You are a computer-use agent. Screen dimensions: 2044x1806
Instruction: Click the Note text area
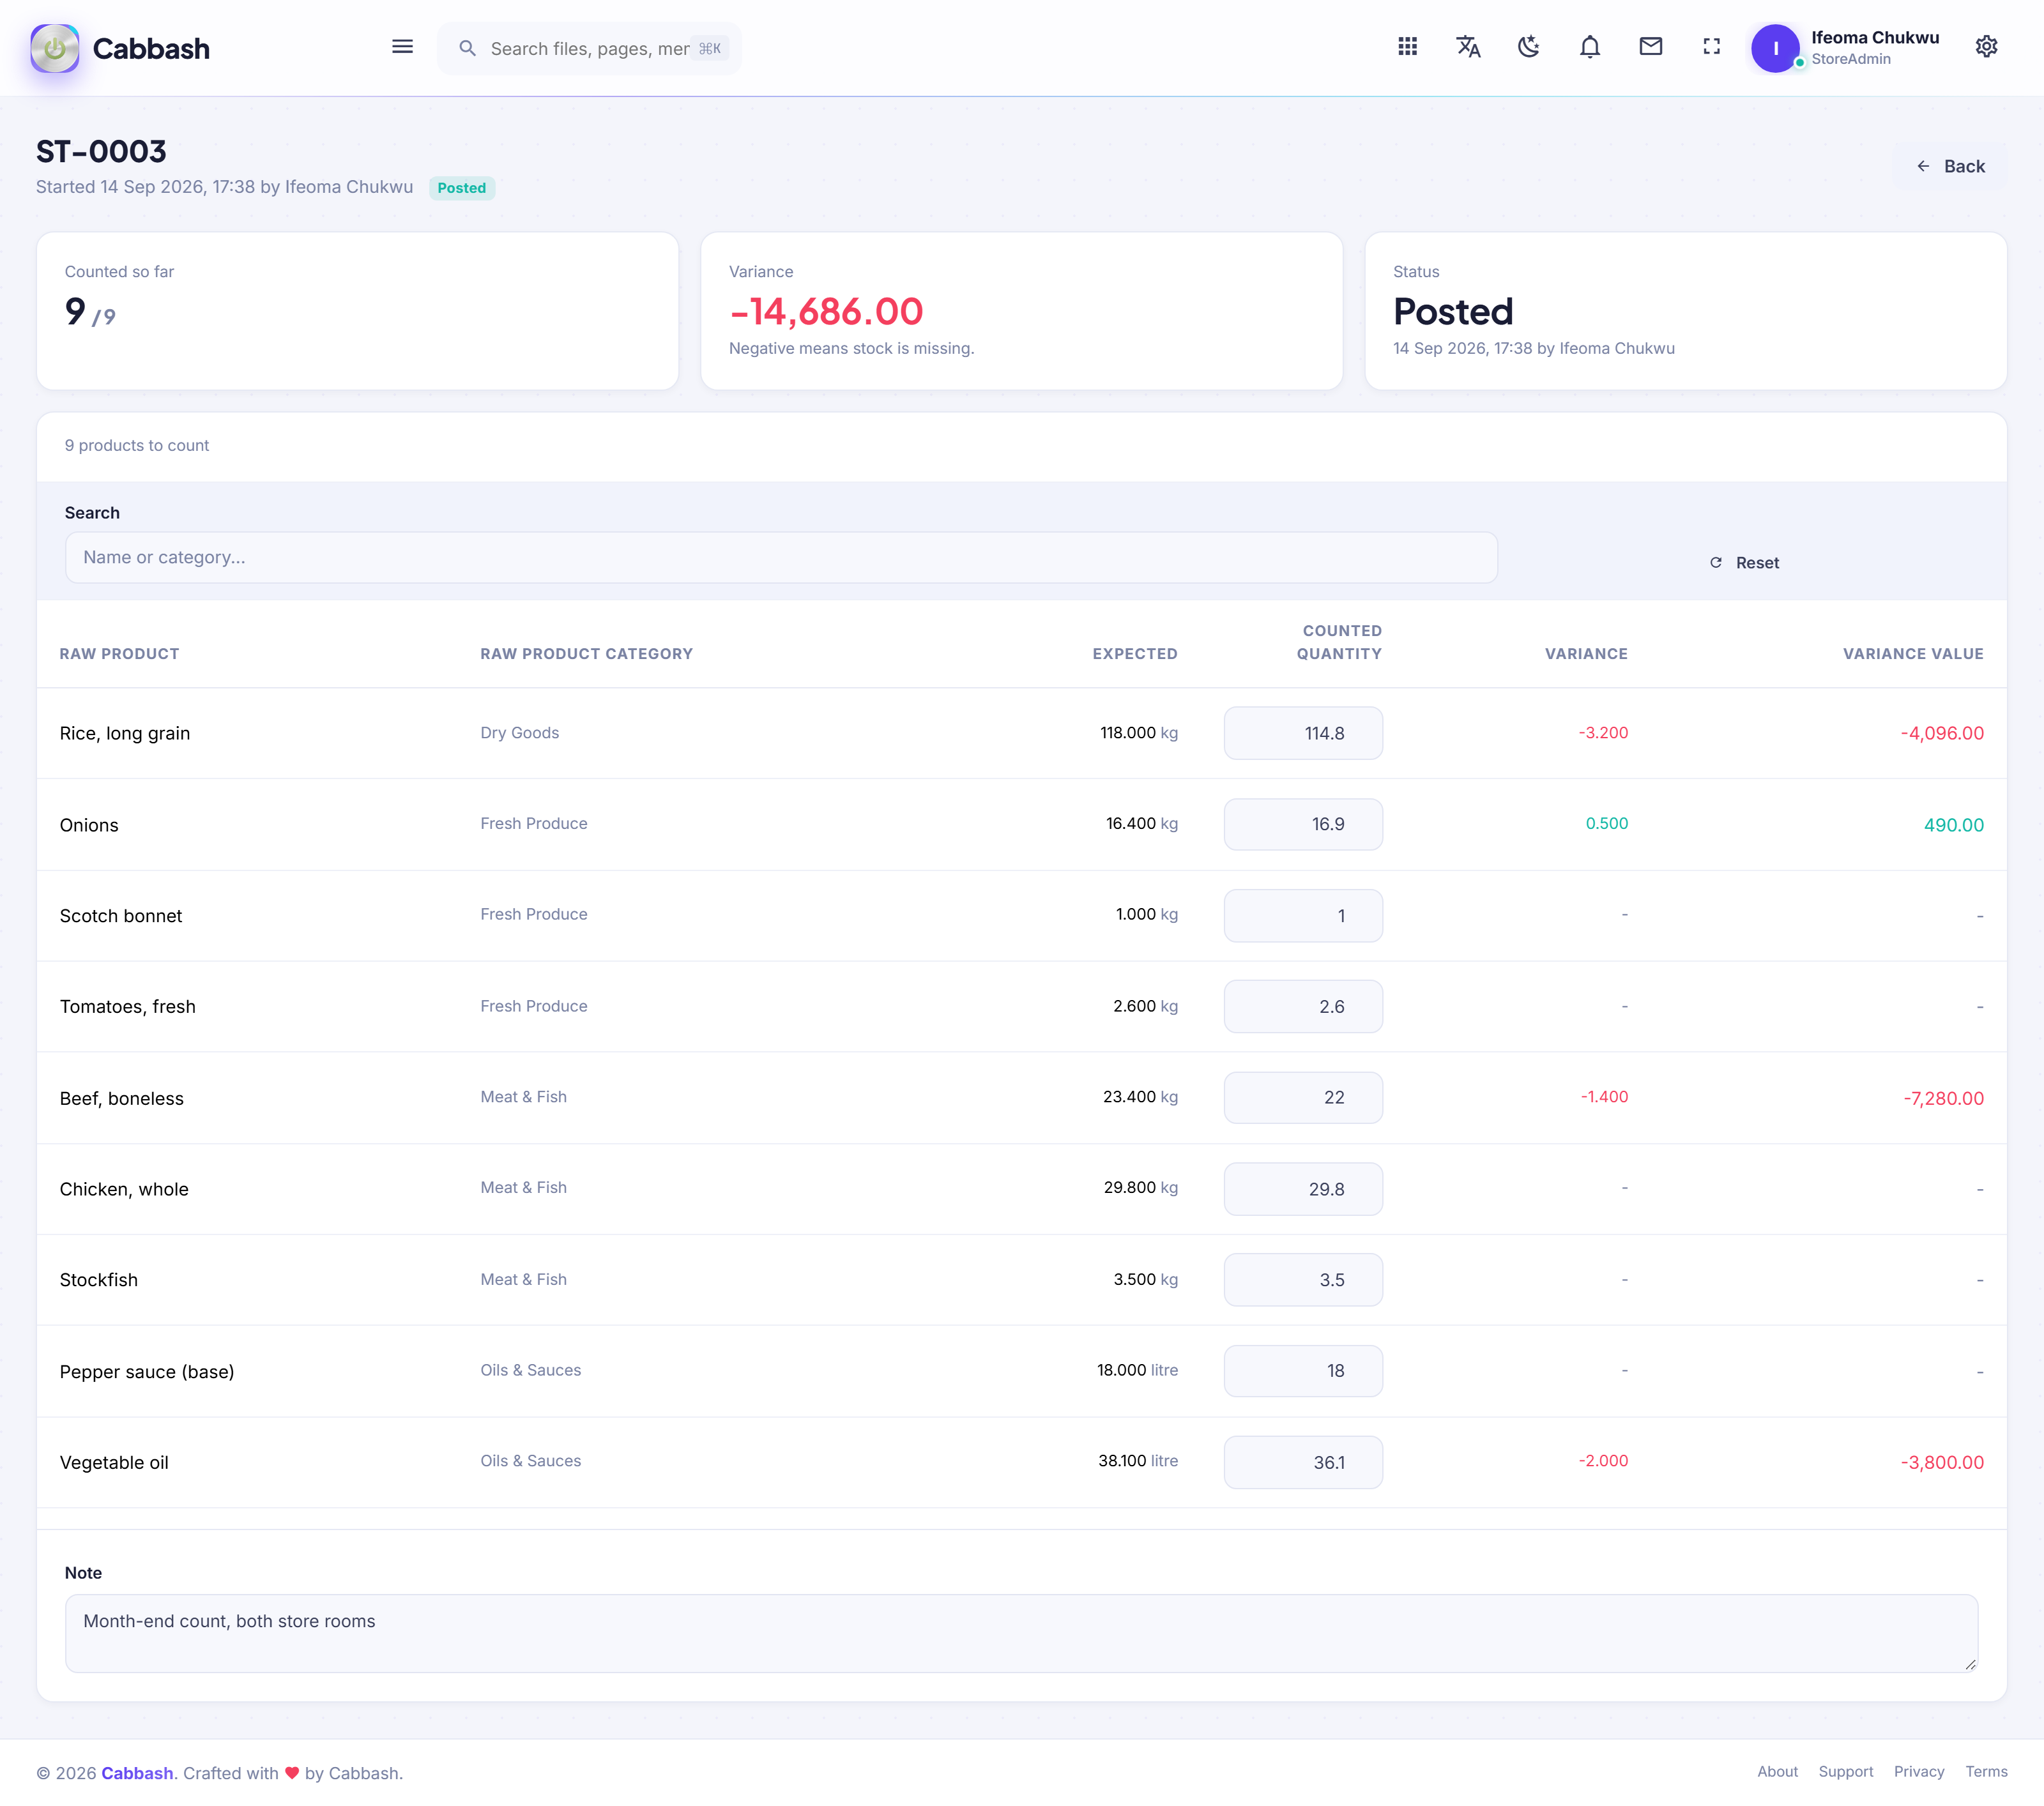[x=1021, y=1633]
